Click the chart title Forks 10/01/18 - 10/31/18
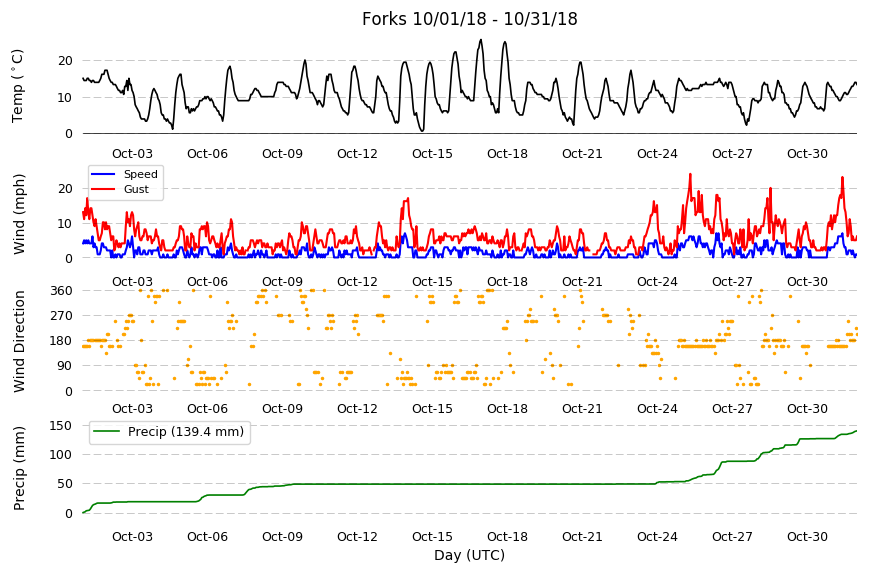870x573 pixels. [x=469, y=19]
